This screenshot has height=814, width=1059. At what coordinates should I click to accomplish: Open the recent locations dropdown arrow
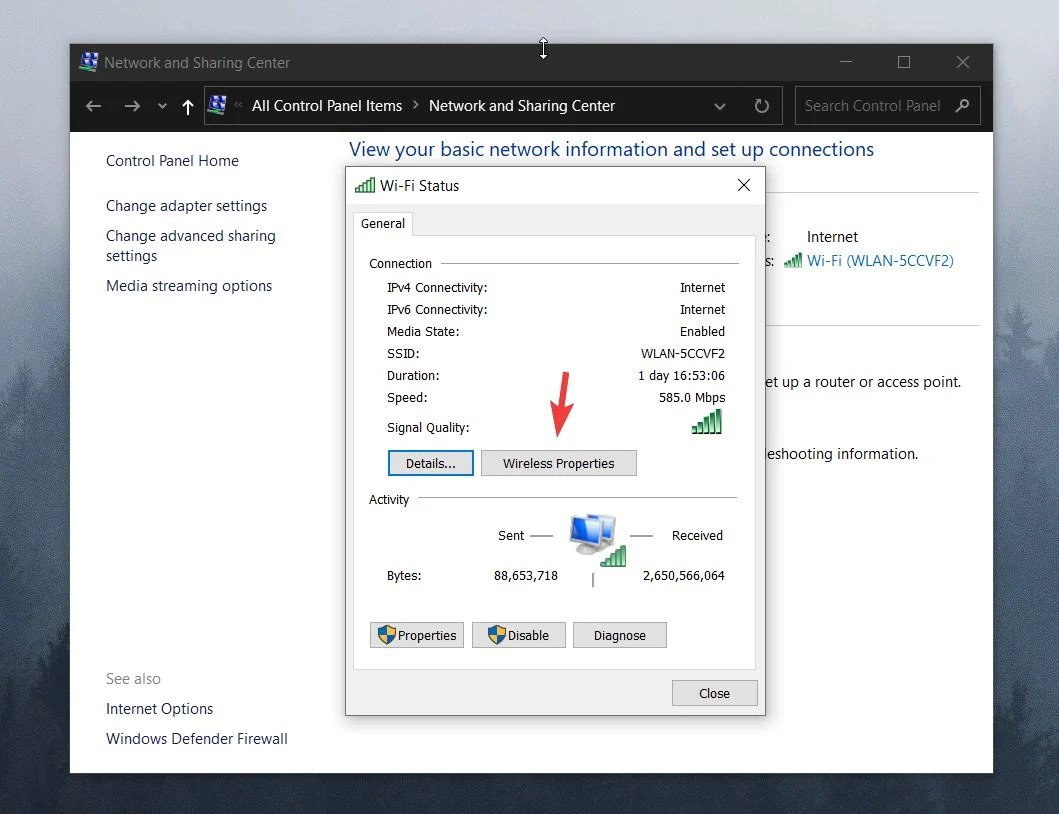point(162,106)
